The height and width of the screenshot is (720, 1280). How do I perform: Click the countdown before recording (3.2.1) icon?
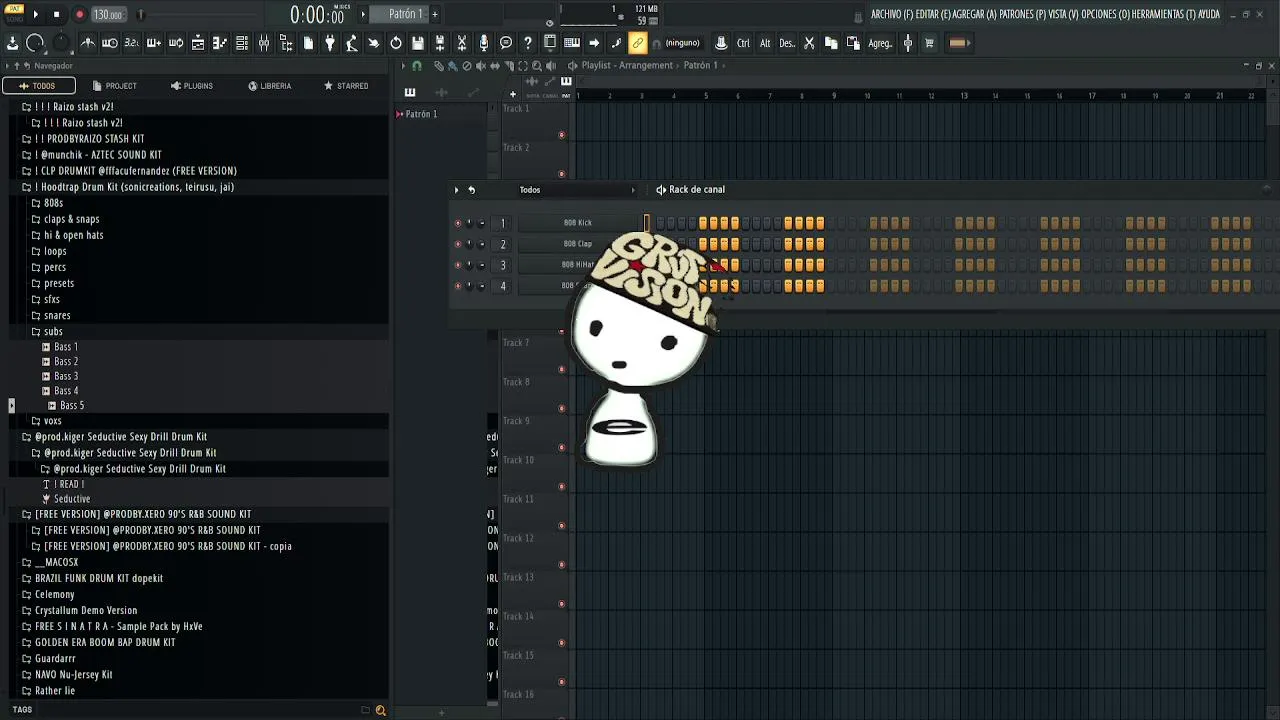[x=131, y=43]
